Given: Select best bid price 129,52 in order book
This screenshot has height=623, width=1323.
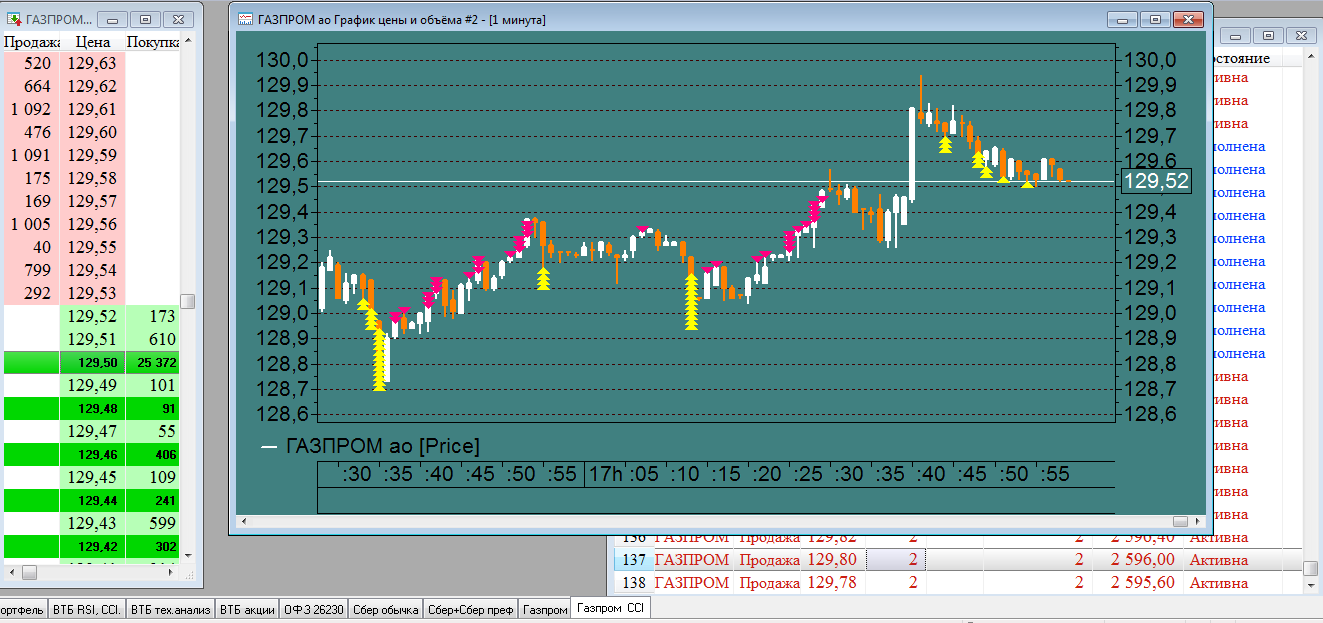Looking at the screenshot, I should click(93, 316).
